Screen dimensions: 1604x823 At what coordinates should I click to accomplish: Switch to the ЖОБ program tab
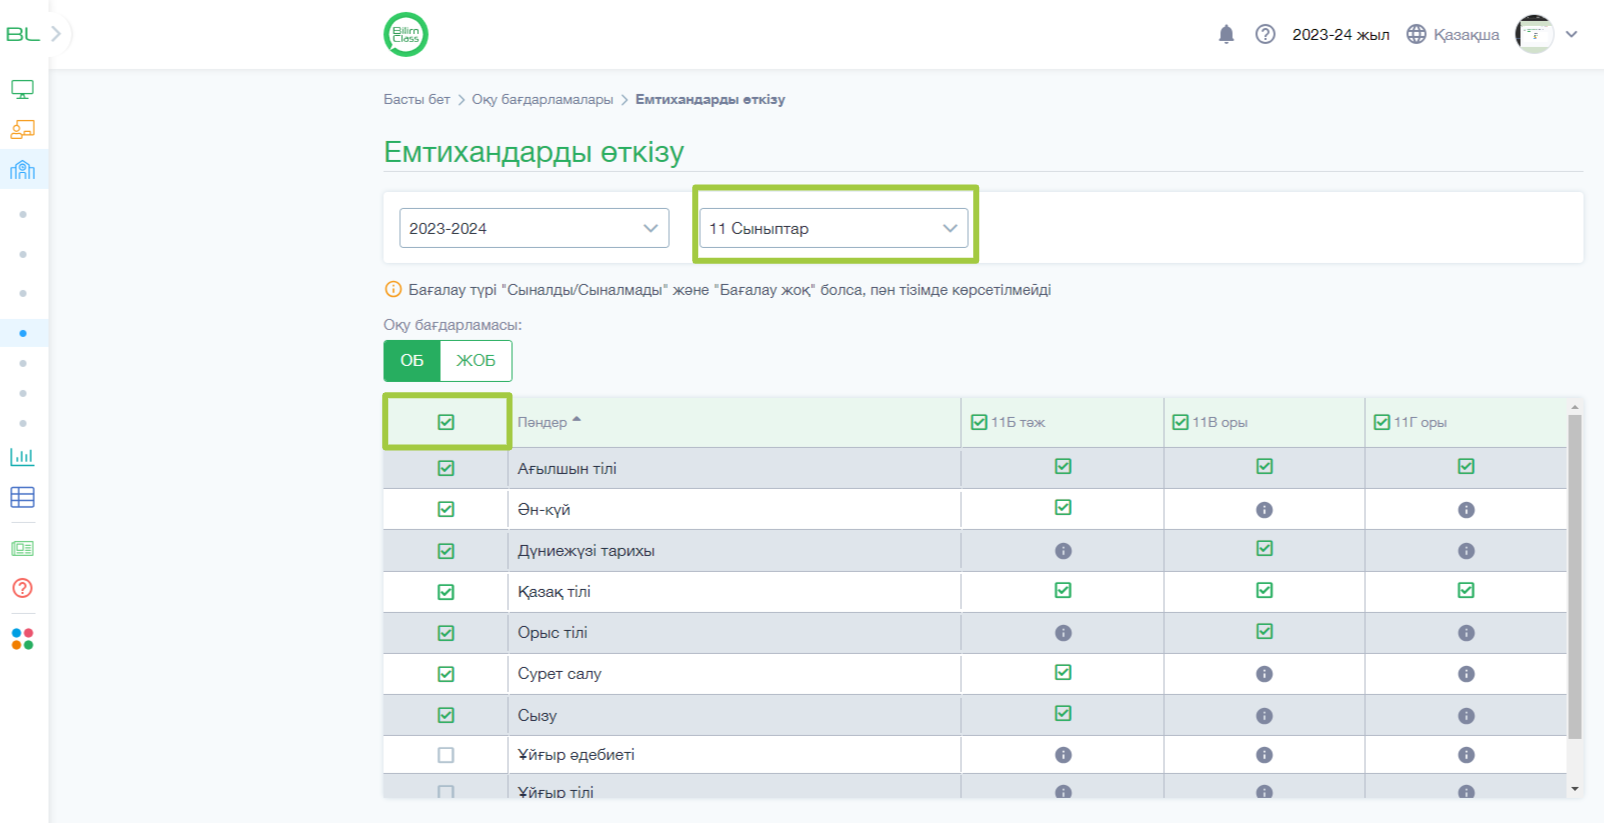476,360
